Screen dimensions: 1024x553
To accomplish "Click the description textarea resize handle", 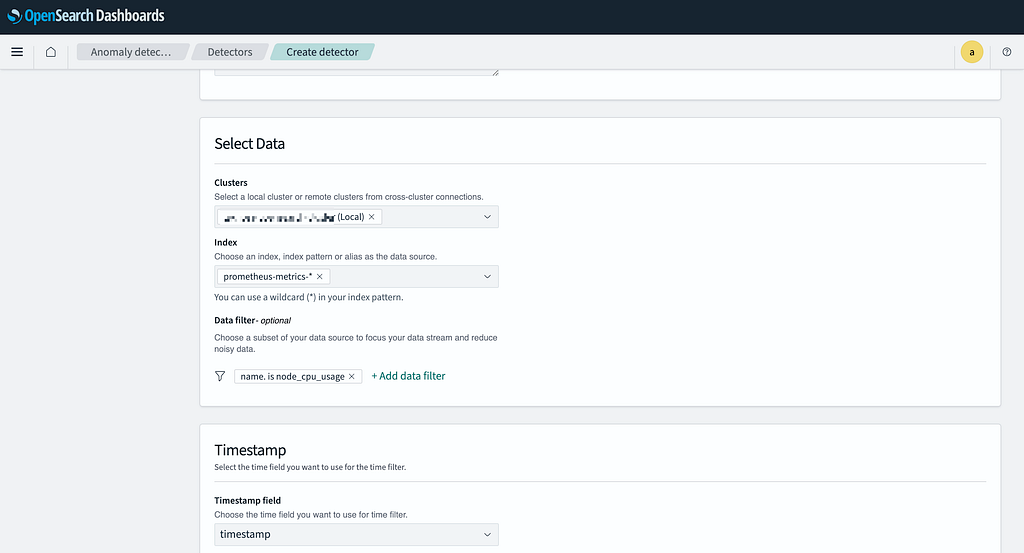I will click(495, 72).
